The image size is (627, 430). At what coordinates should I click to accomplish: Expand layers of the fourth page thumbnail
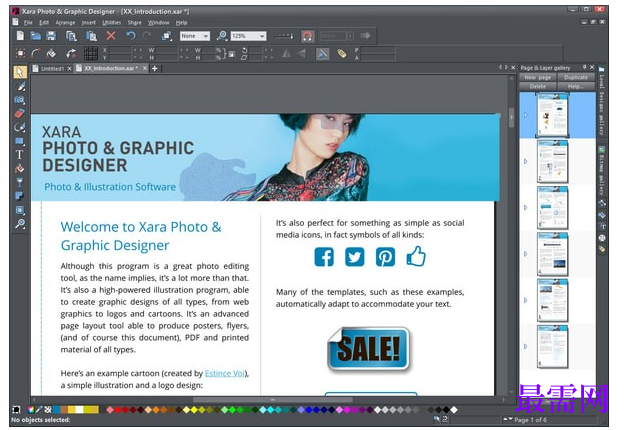pos(525,254)
